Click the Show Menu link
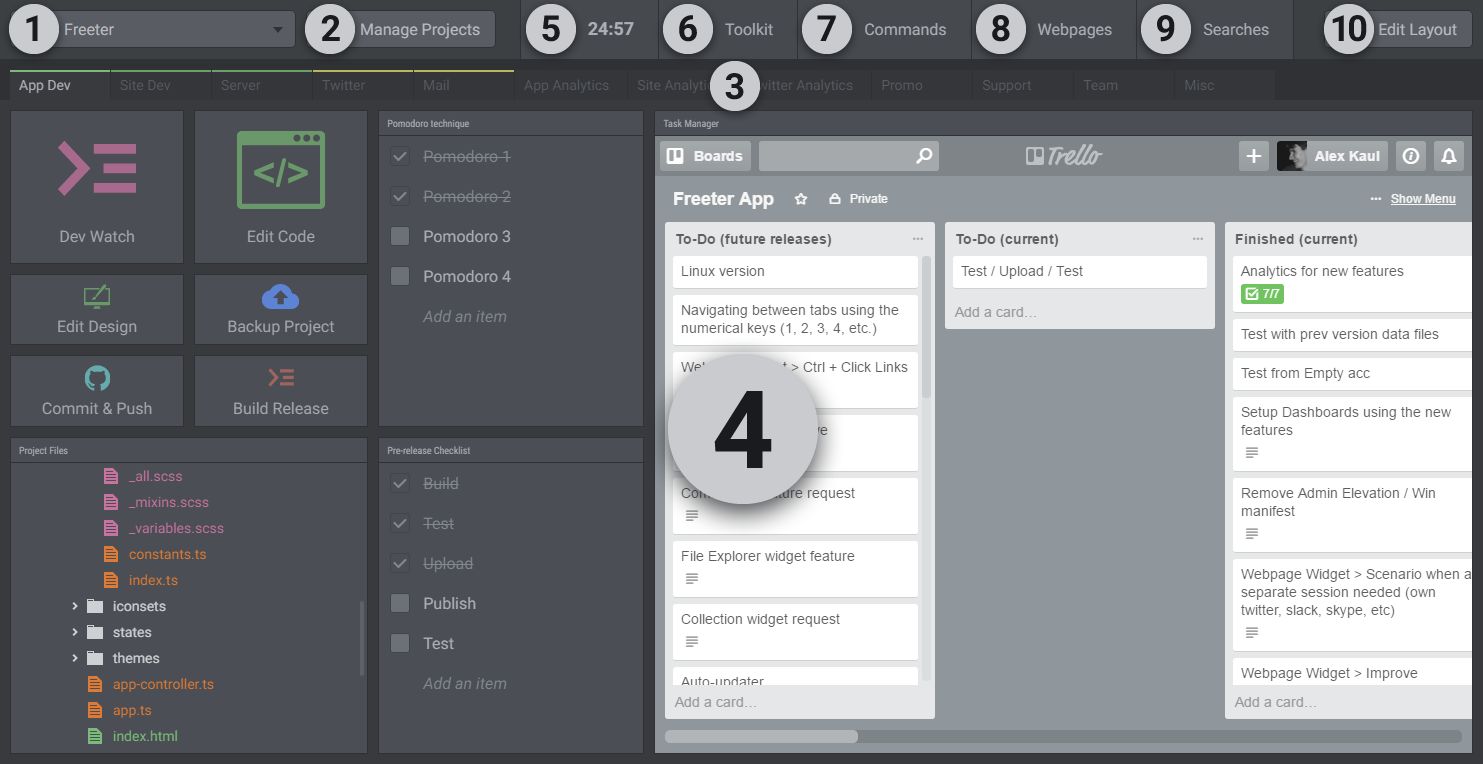 (x=1422, y=199)
